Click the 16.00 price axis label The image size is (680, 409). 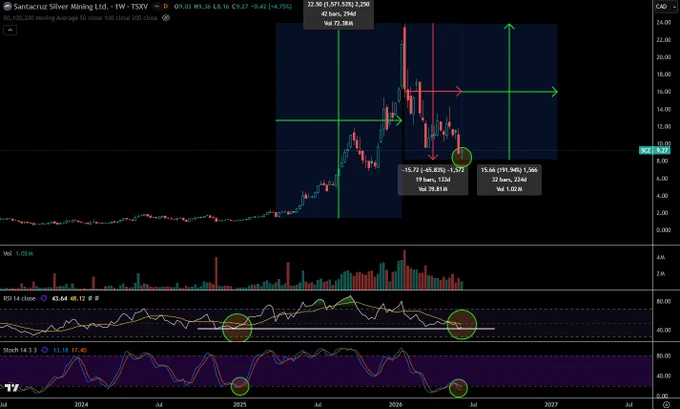[664, 92]
